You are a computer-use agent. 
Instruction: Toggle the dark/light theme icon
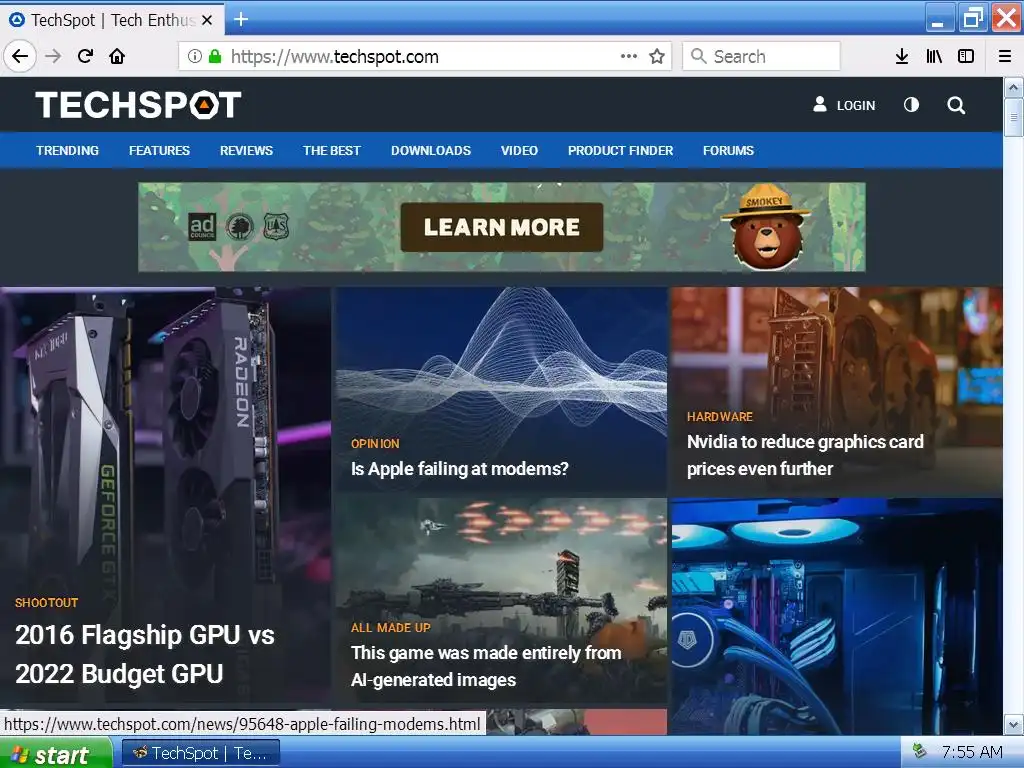(x=911, y=104)
